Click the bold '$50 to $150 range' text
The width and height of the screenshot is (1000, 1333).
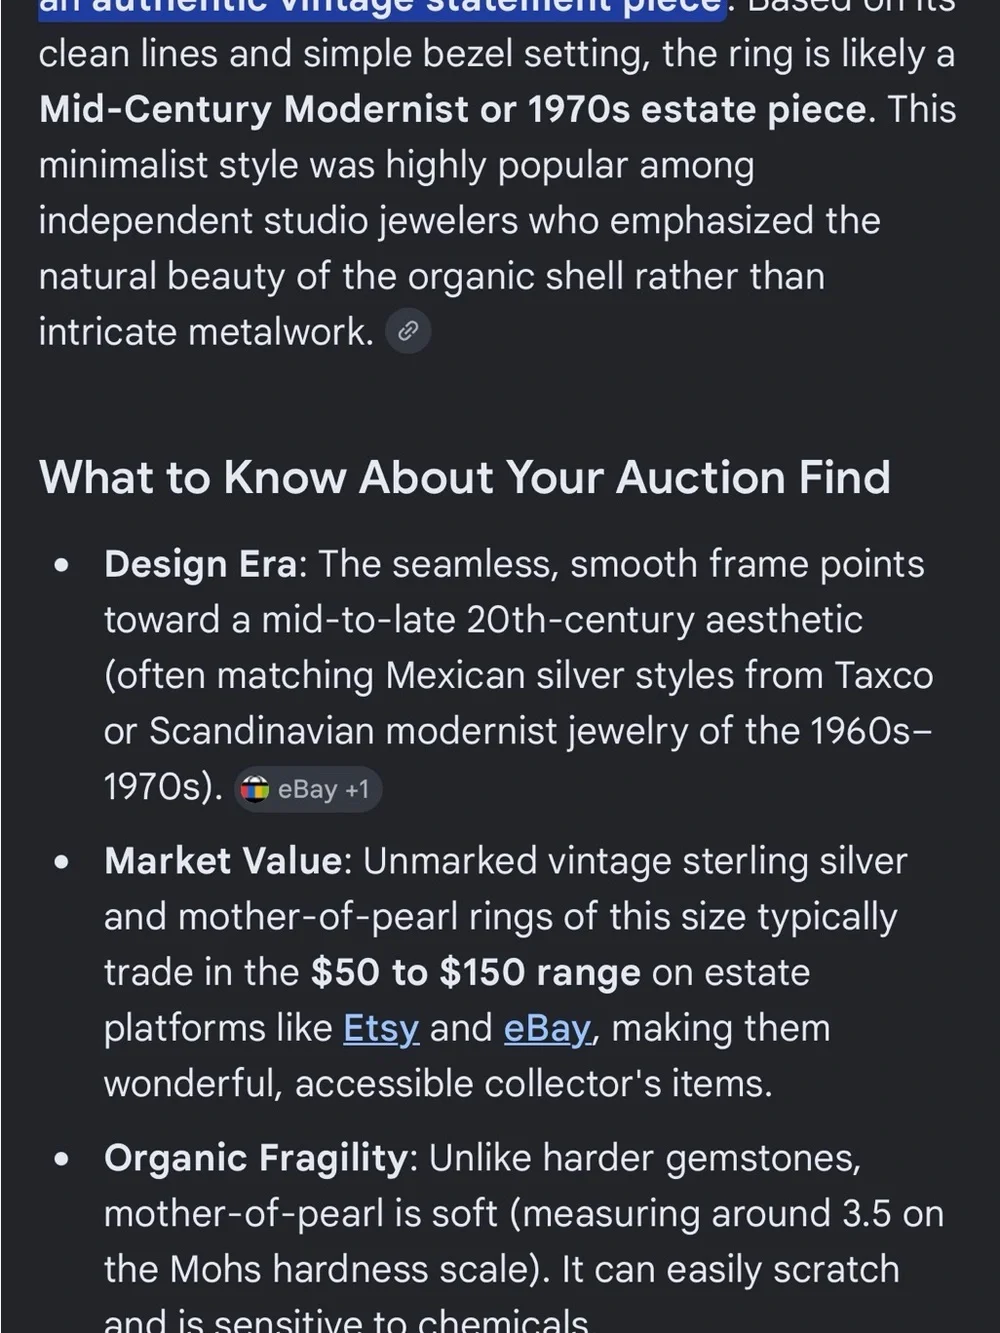point(476,973)
